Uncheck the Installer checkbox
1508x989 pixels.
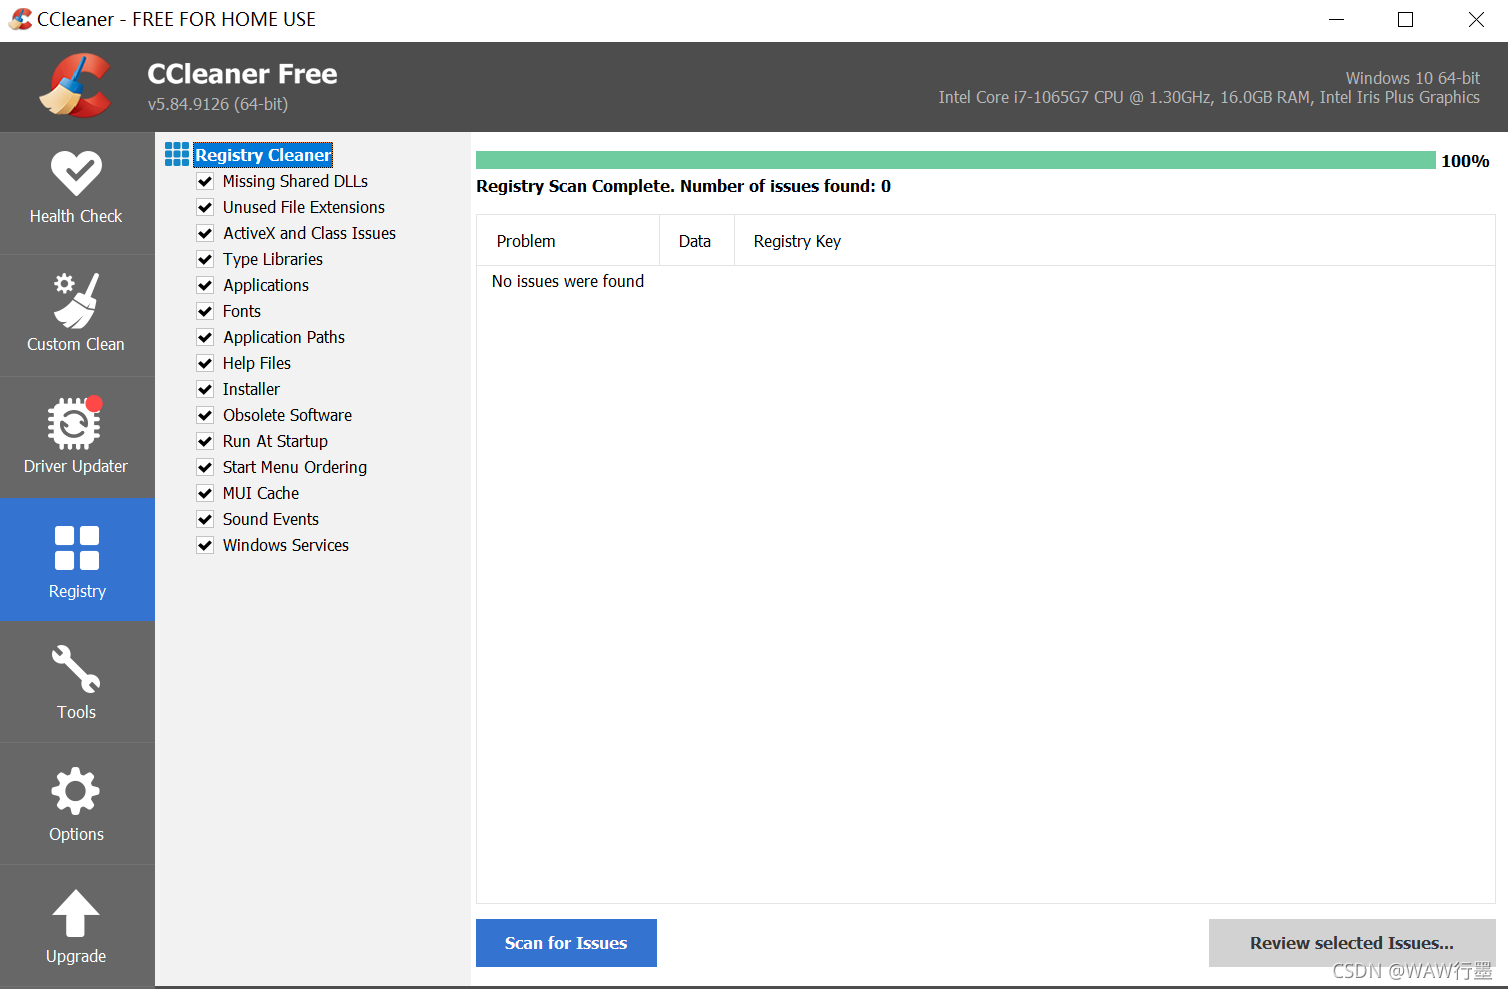click(205, 389)
